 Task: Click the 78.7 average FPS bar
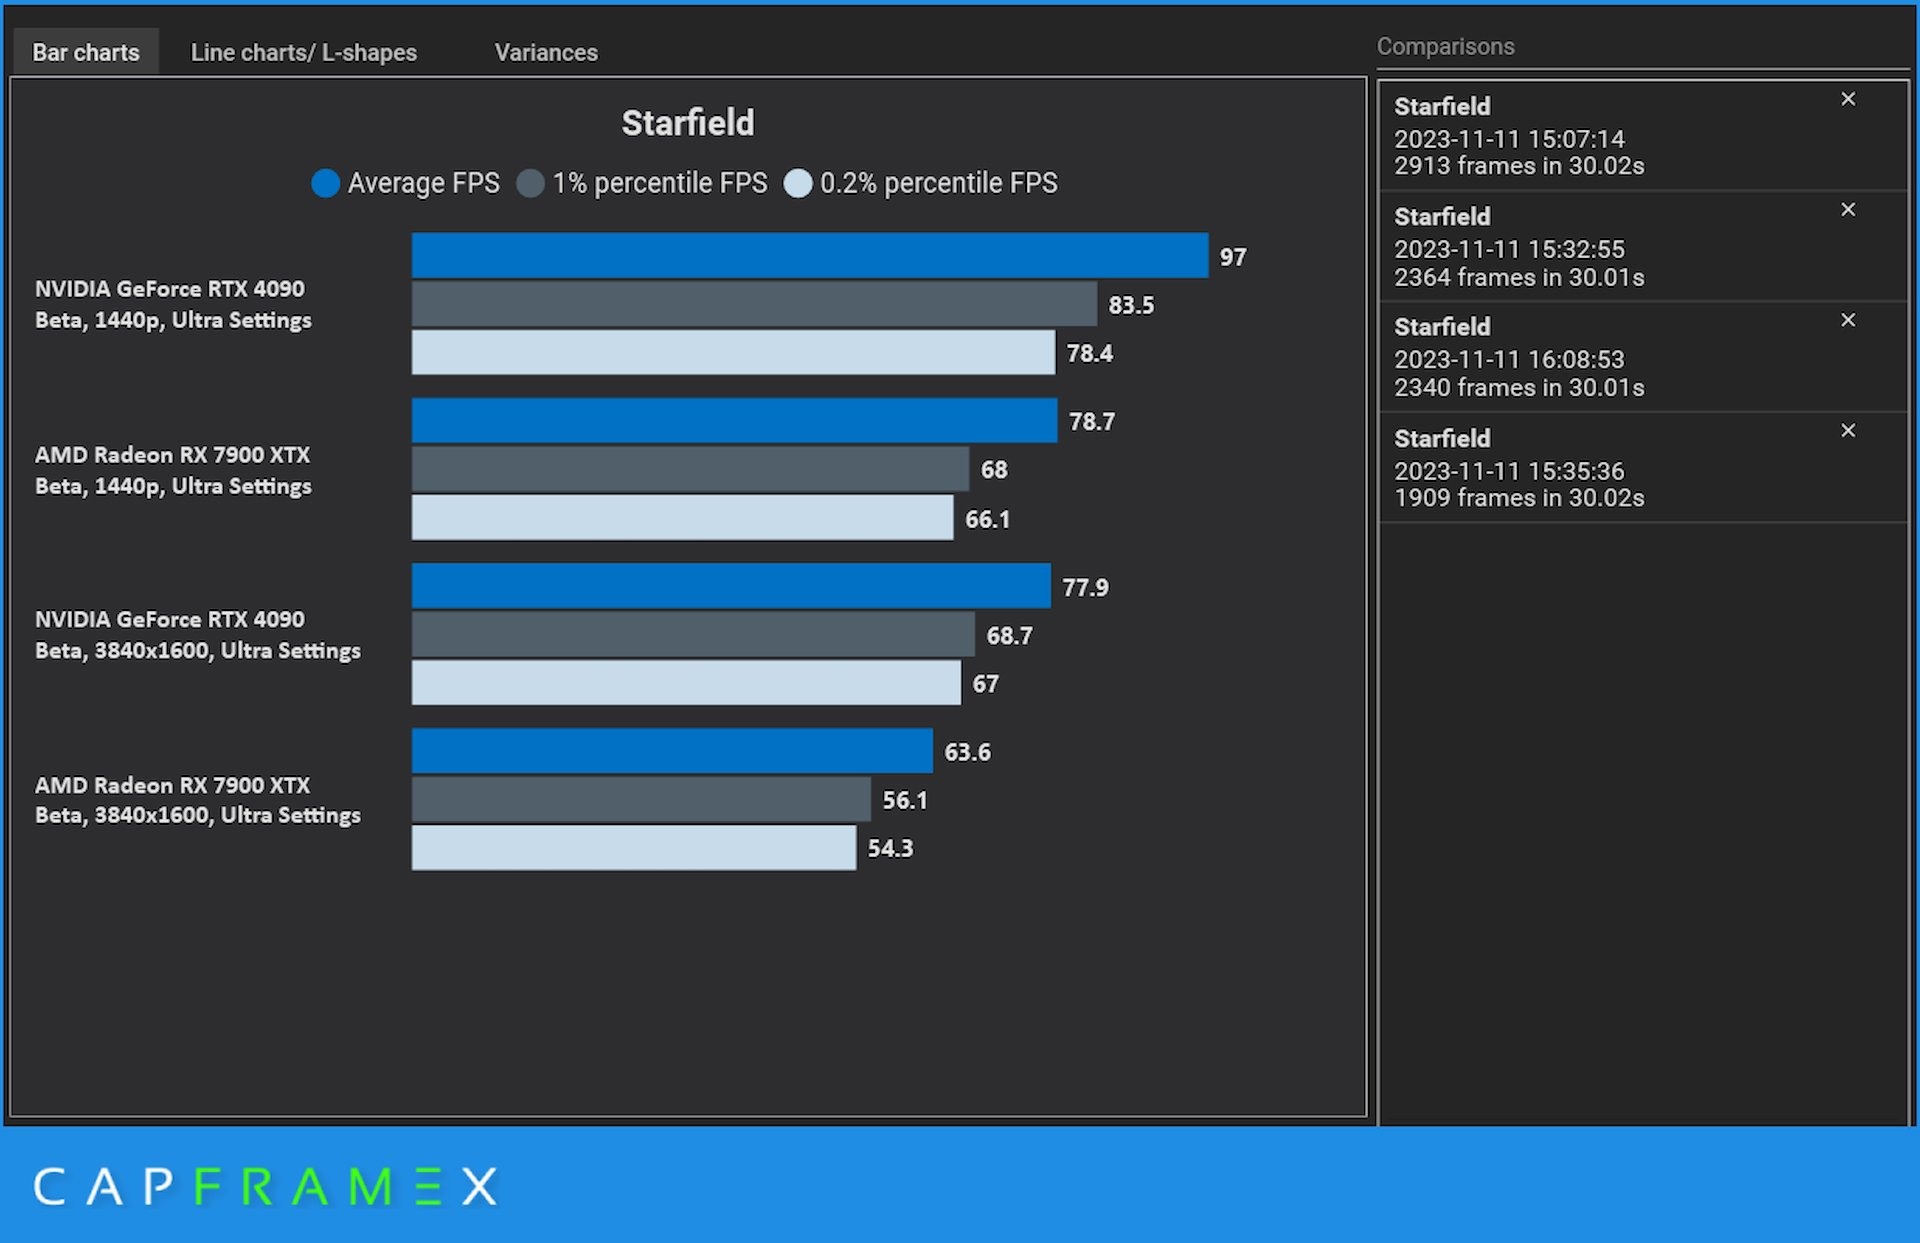733,421
